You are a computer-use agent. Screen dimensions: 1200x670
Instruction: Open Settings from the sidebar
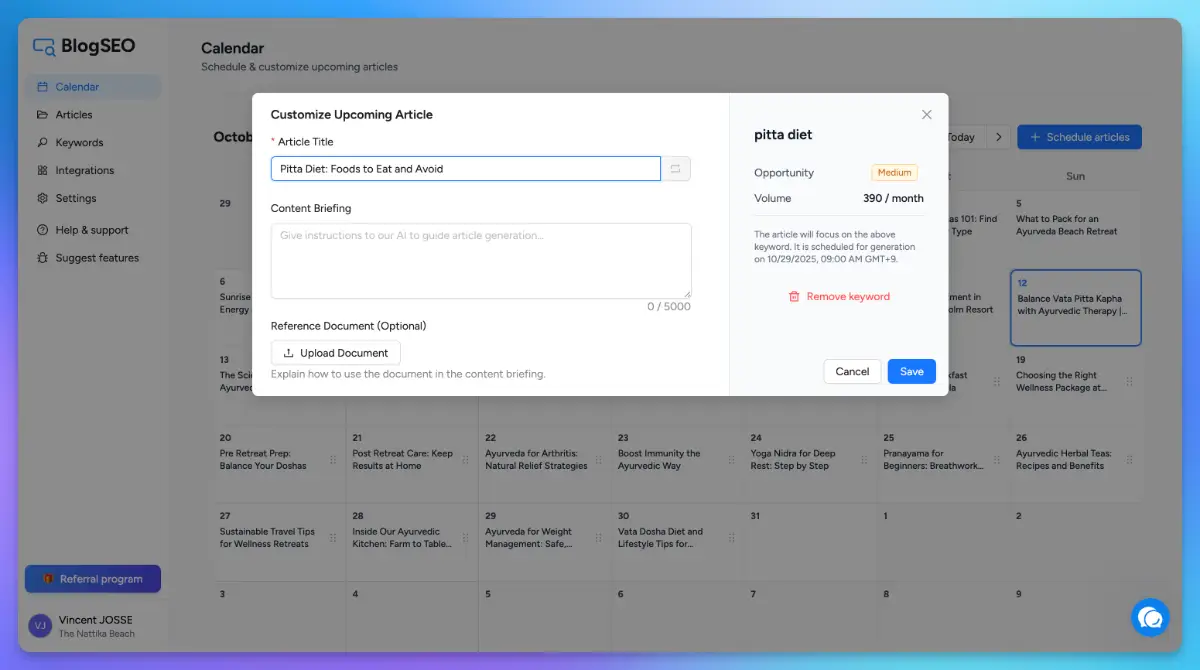click(x=76, y=198)
